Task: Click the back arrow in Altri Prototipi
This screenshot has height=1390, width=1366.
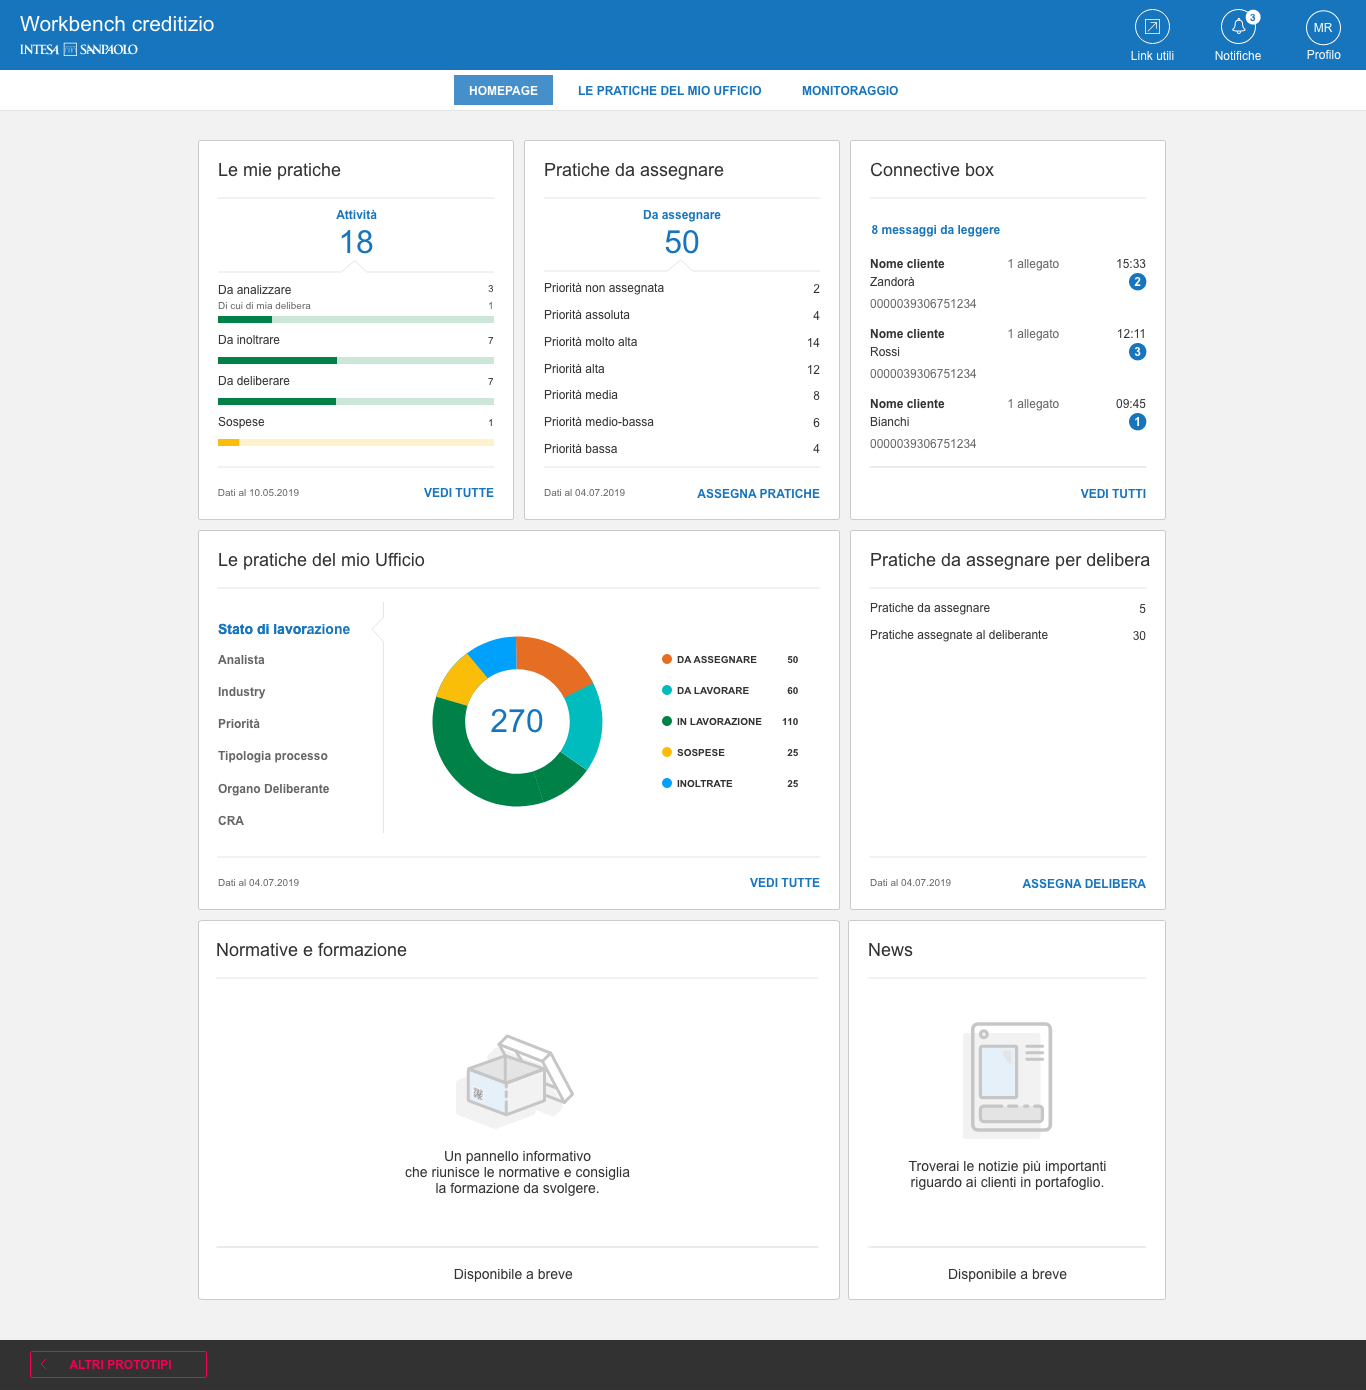Action: coord(44,1364)
